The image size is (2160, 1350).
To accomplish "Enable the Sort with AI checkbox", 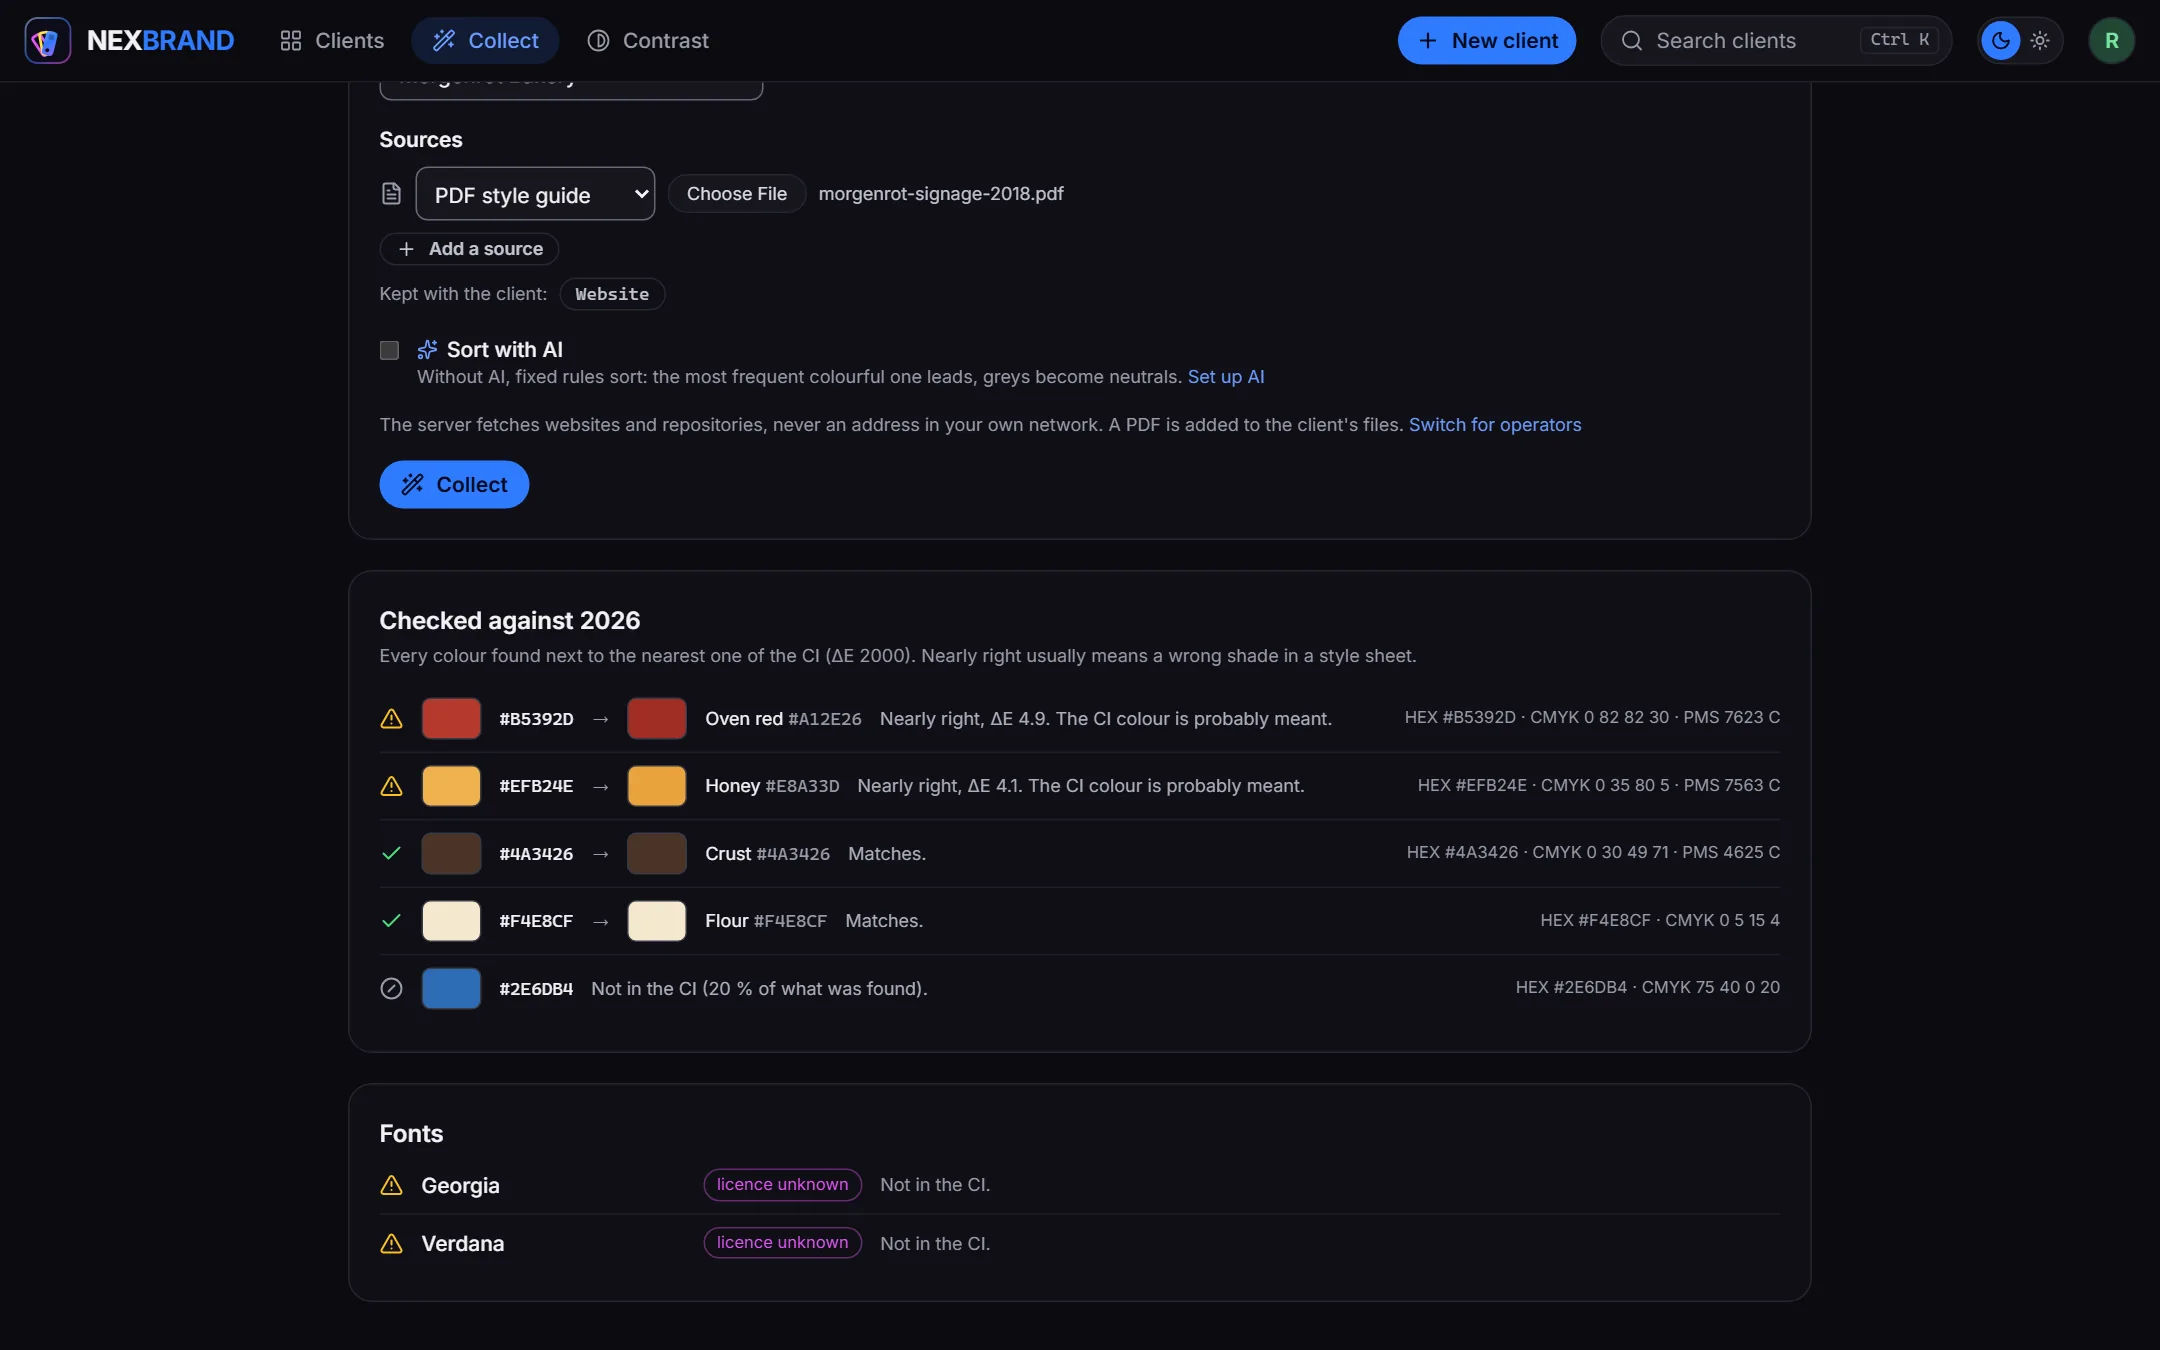I will (x=389, y=350).
